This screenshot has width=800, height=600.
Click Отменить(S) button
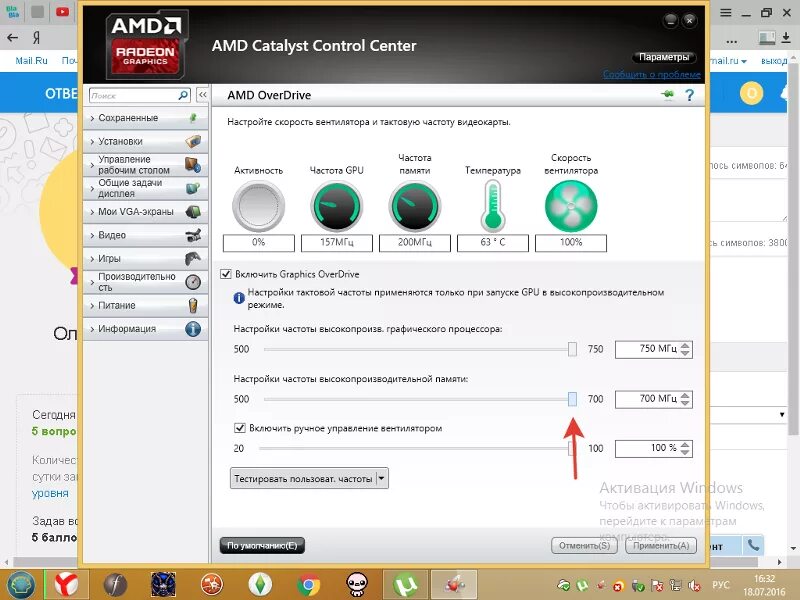click(x=585, y=545)
